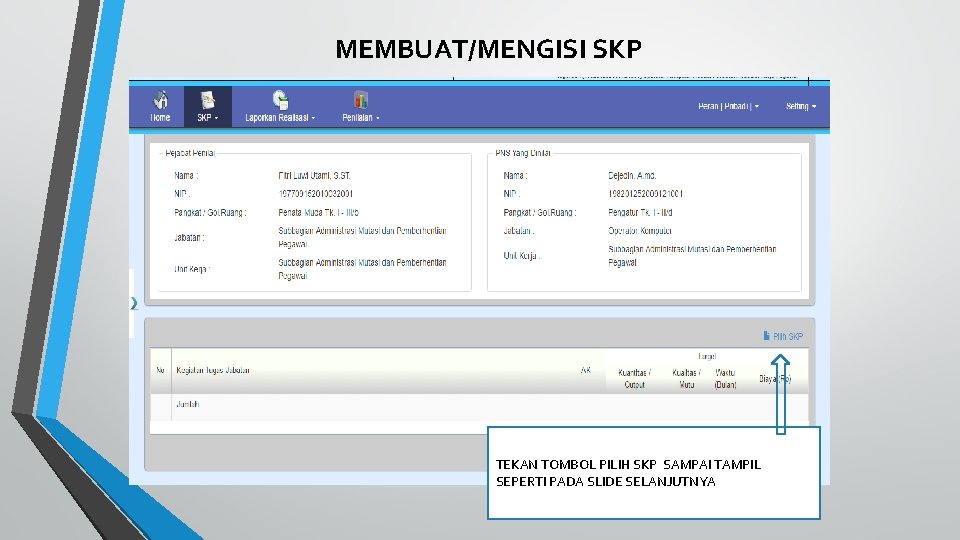
Task: Select the AK column header
Action: pyautogui.click(x=586, y=370)
